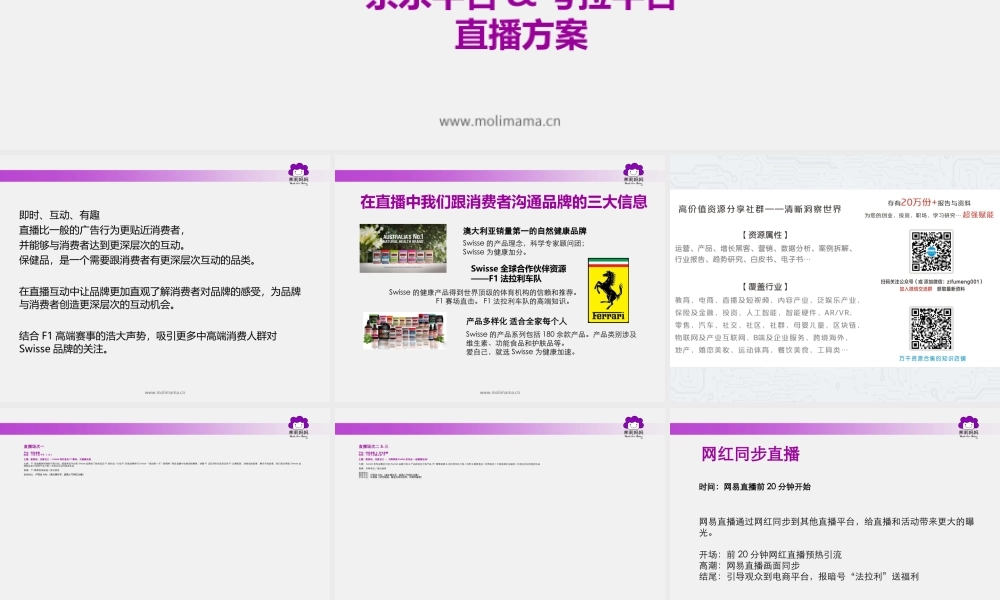The height and width of the screenshot is (600, 1000).
Task: Click the Swisse product bottles image beside 产品多样化
Action: coord(403,330)
